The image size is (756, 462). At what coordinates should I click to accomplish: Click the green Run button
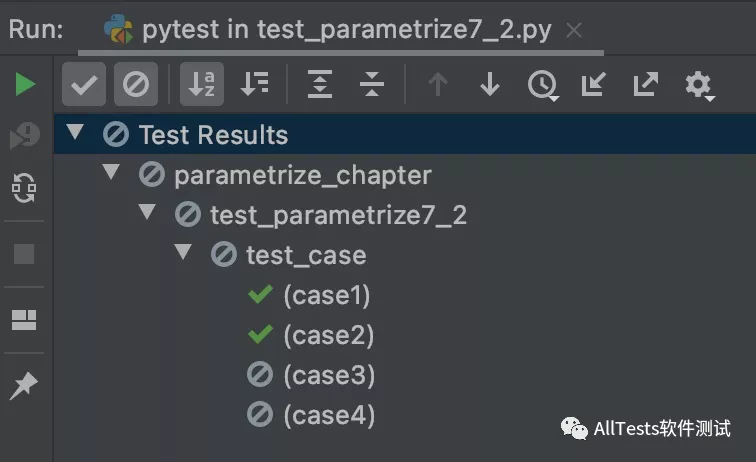[25, 84]
